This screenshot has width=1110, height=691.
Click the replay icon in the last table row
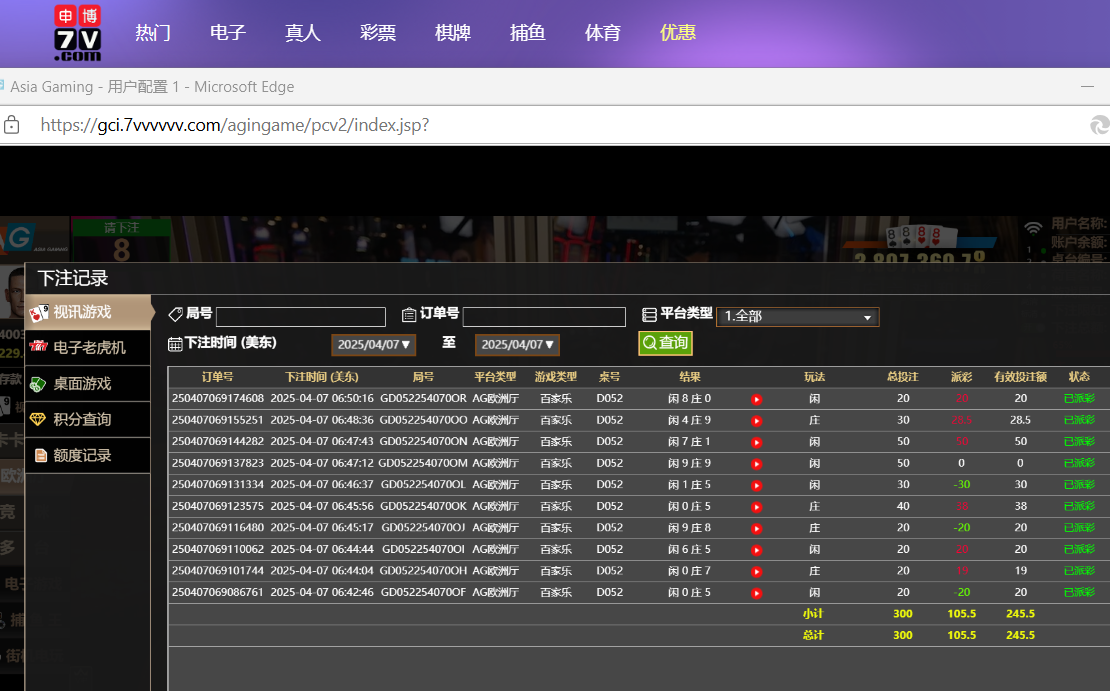click(756, 593)
